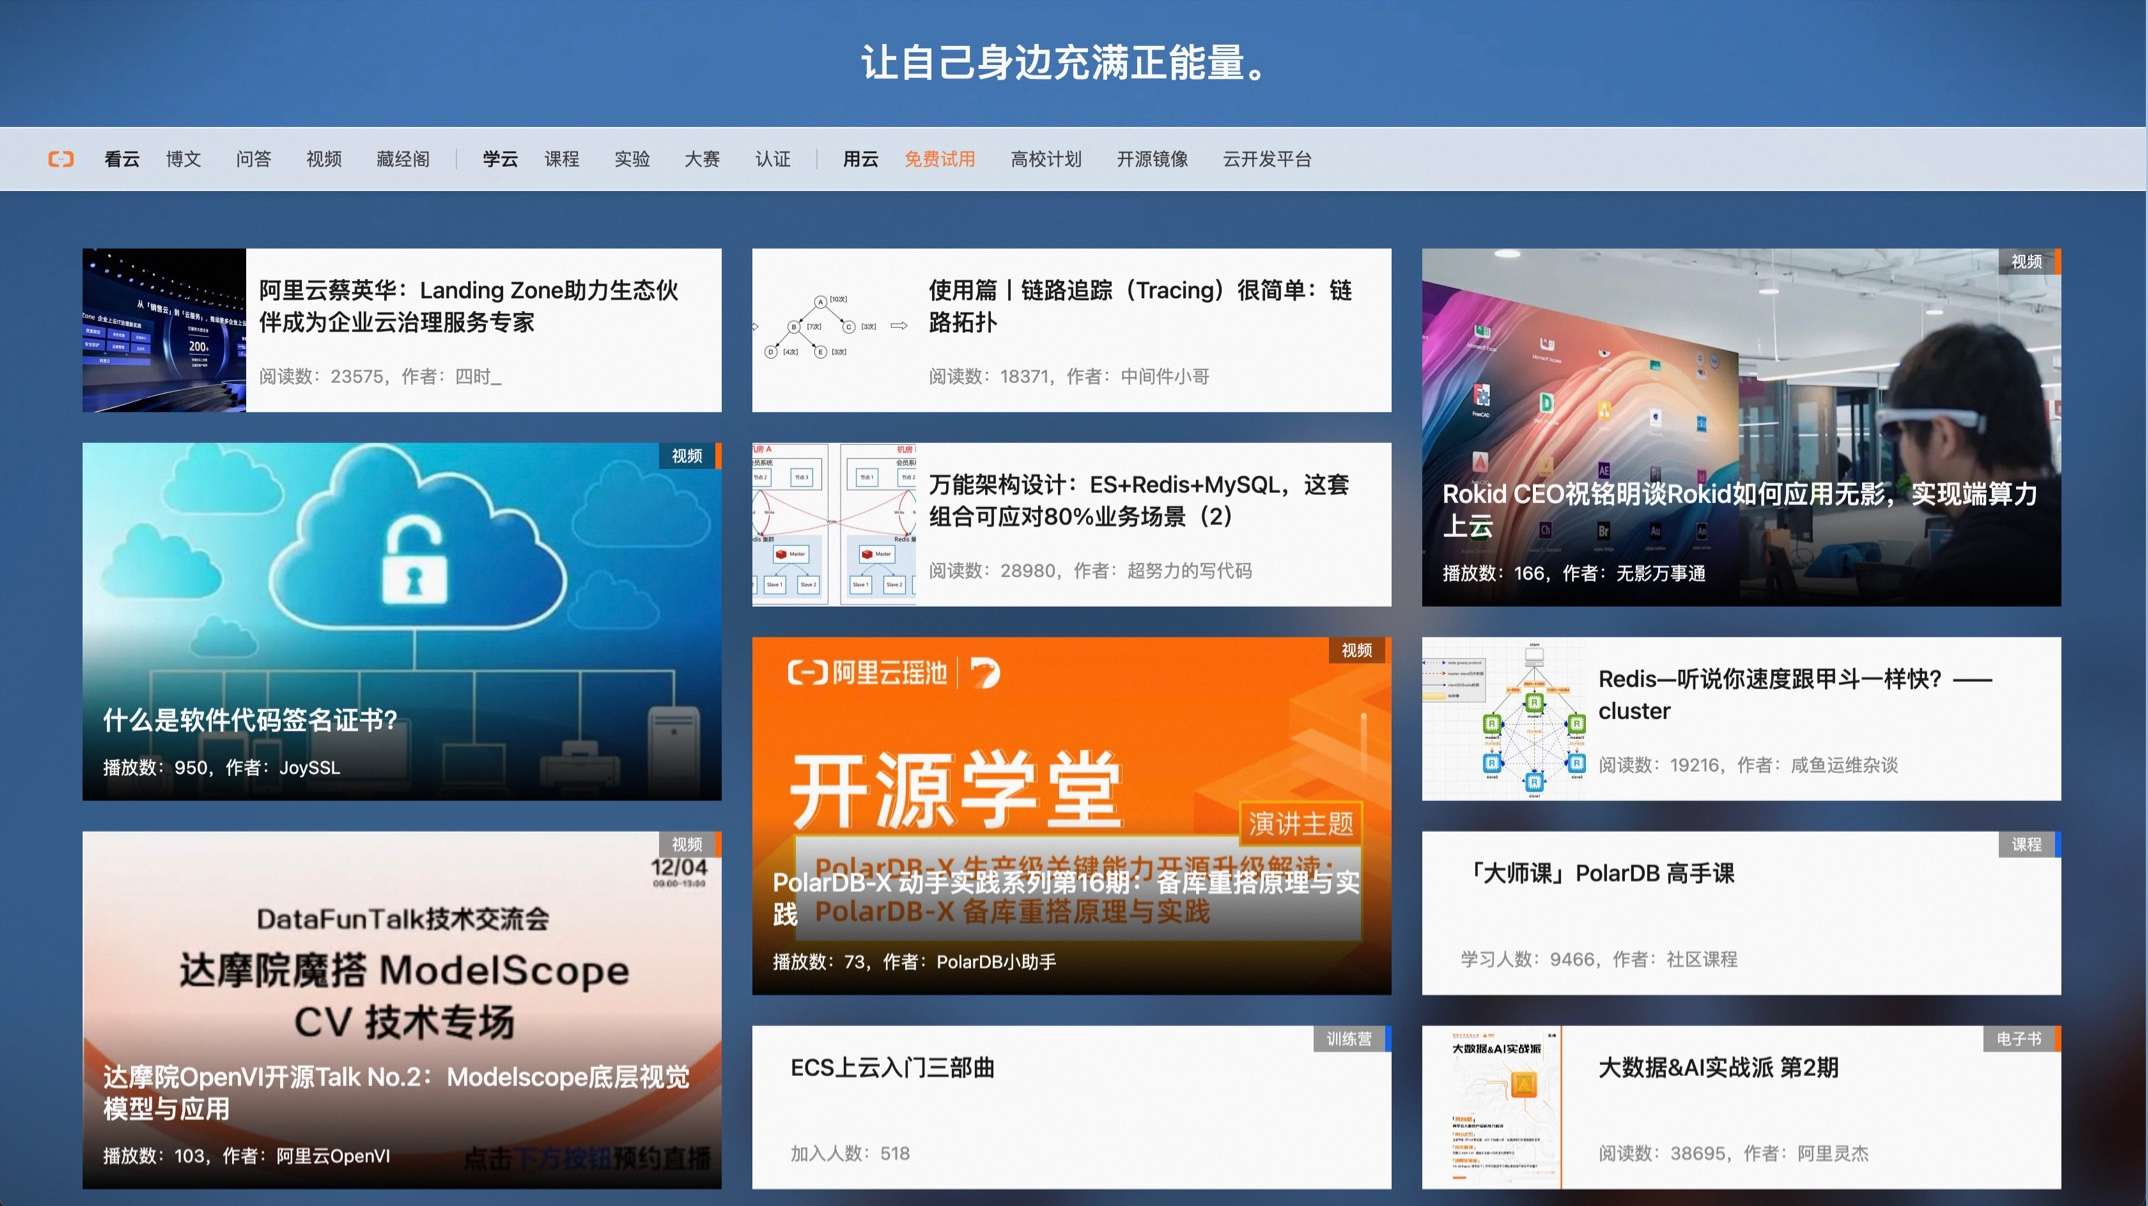
Task: Click the text 播放数:166,作者:无影万事通
Action: click(1574, 573)
